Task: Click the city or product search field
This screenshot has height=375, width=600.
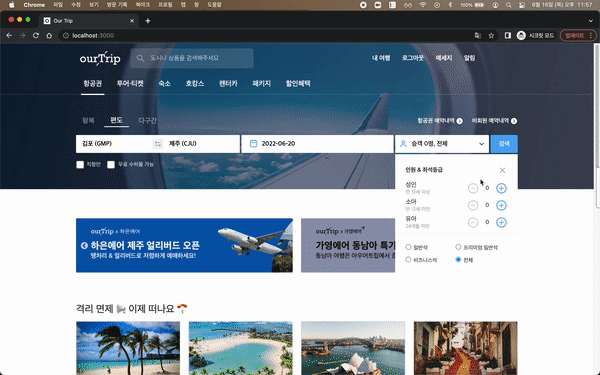Action: [192, 58]
